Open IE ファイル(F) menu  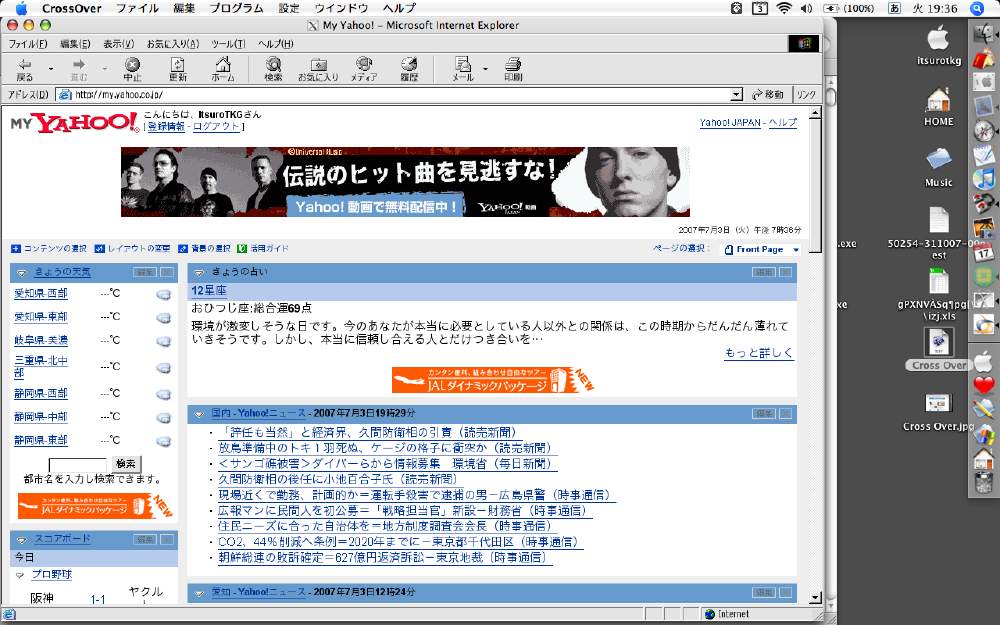pos(27,44)
